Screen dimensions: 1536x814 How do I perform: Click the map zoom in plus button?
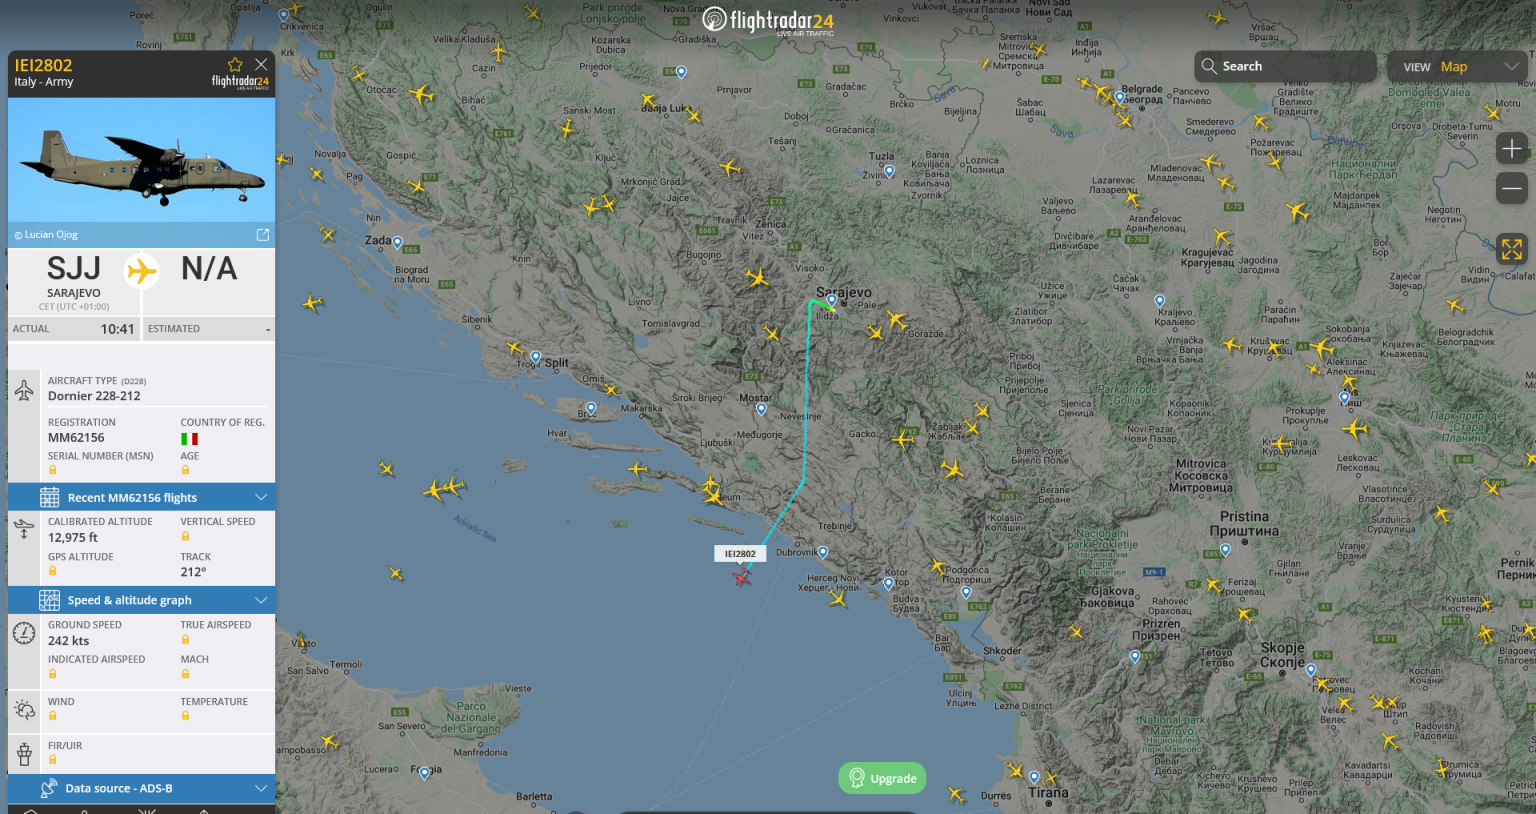coord(1512,149)
